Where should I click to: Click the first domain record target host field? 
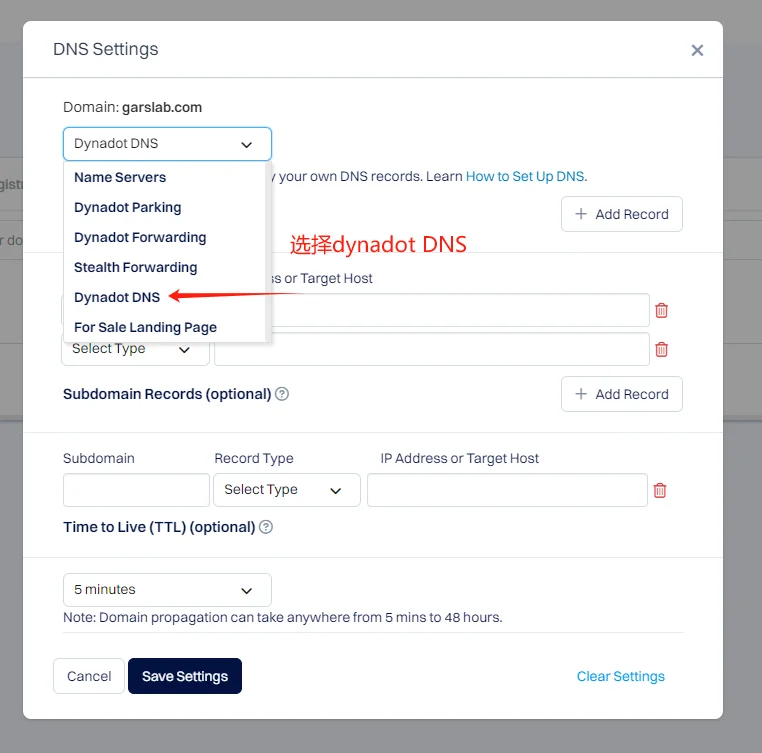[x=460, y=310]
